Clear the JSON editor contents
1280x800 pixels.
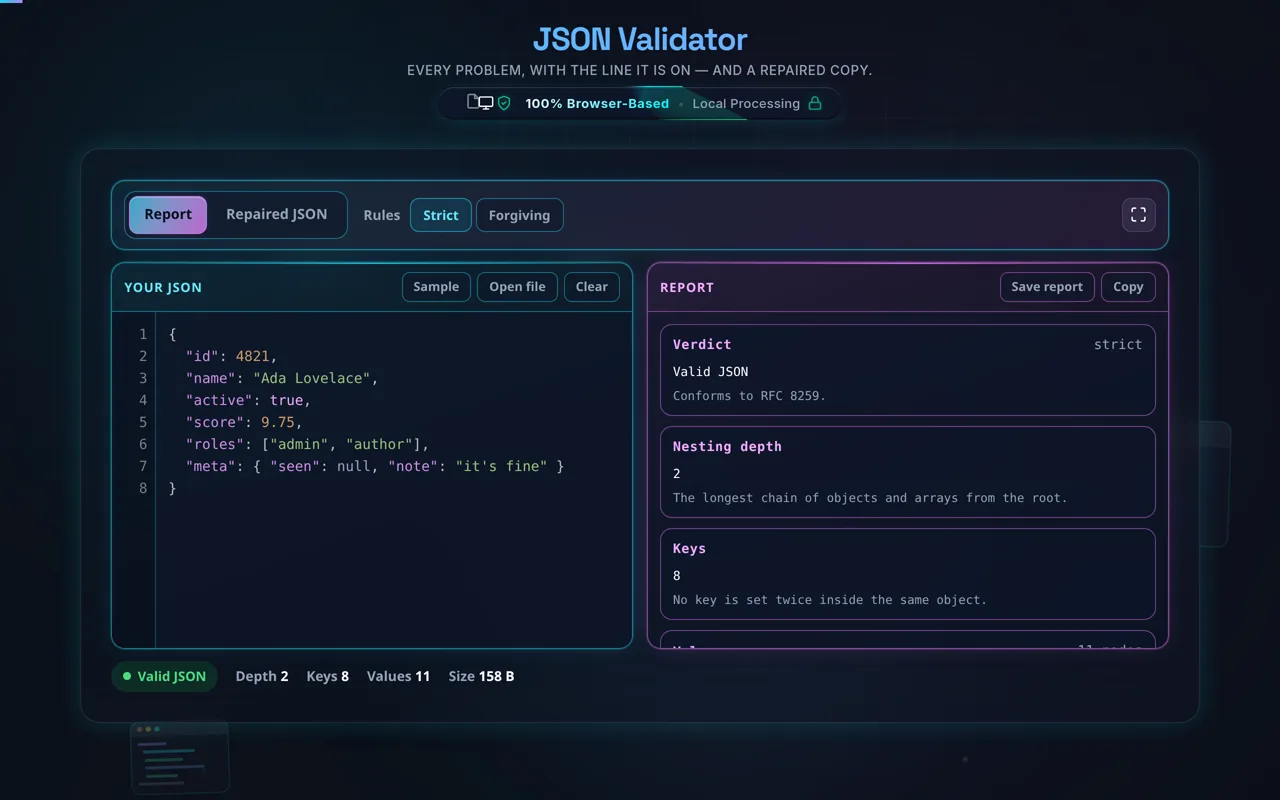(x=592, y=287)
